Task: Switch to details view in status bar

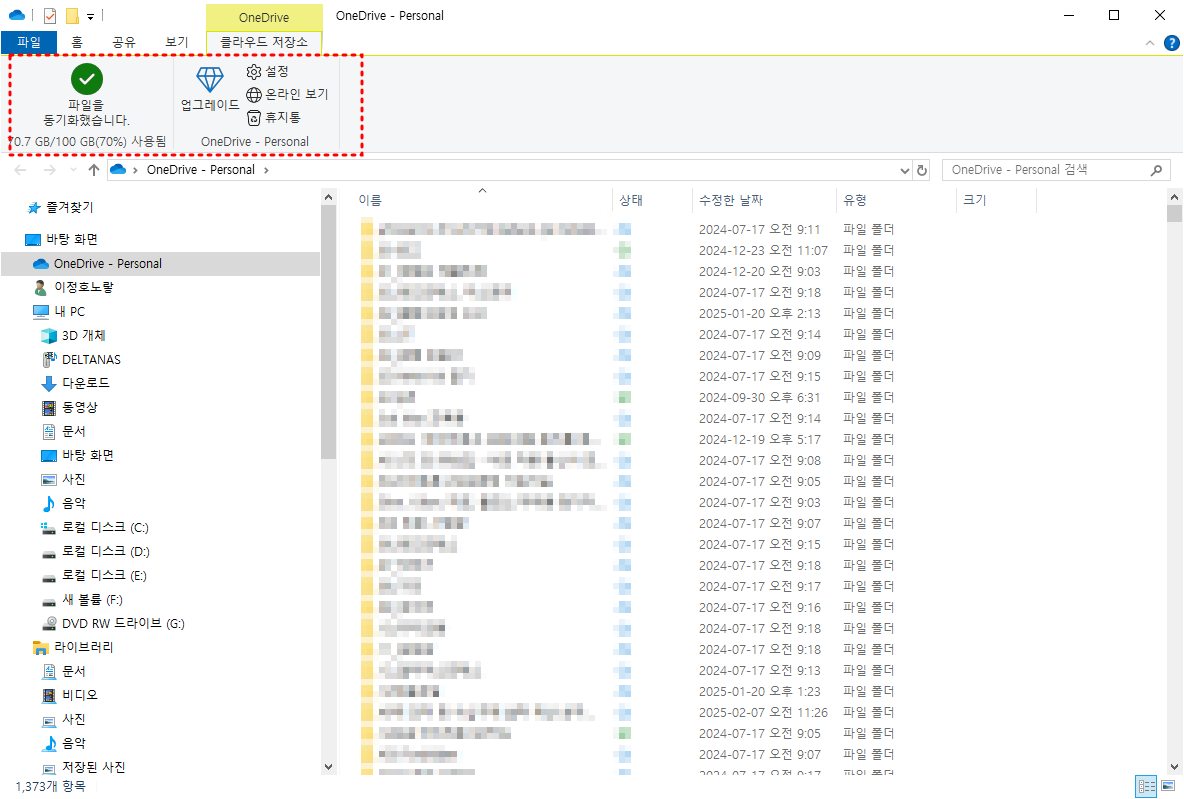Action: click(1147, 786)
